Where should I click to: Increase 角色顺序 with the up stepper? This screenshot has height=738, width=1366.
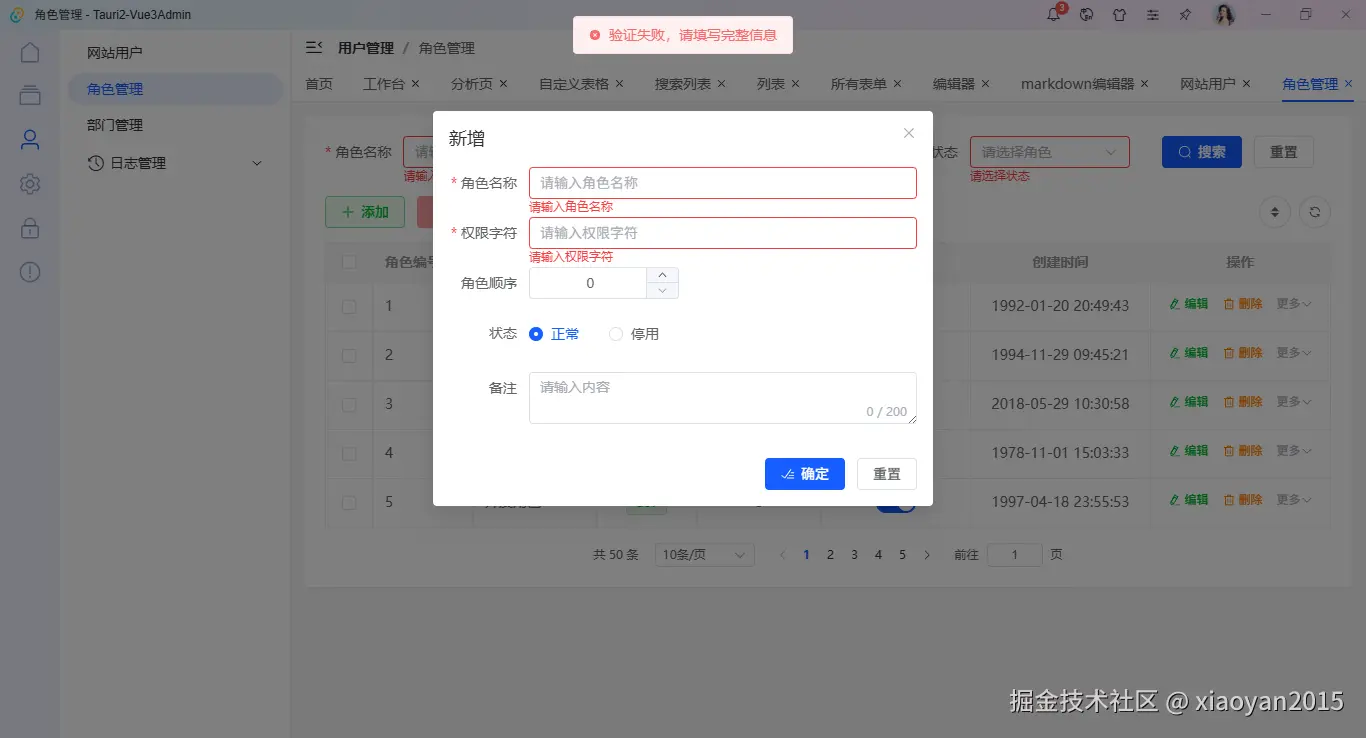click(662, 273)
